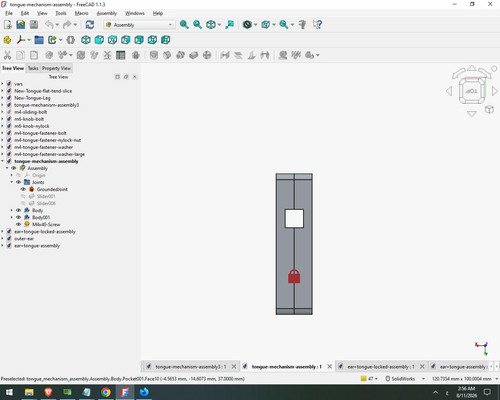Rotate view with navigation cube up arrow
500x400 pixels.
point(472,68)
